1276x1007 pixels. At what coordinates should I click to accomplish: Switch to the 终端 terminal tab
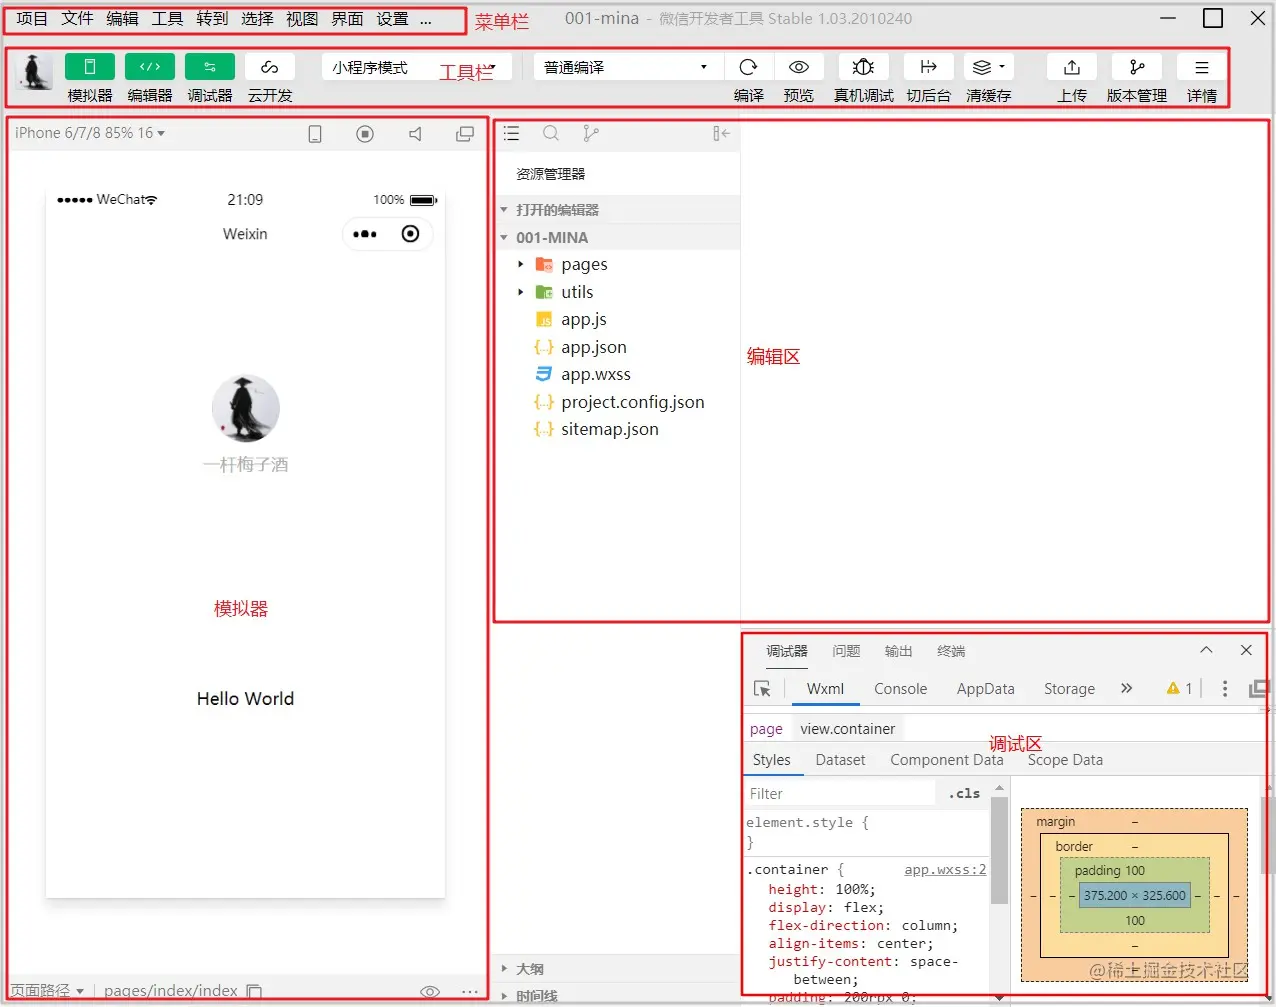click(951, 651)
